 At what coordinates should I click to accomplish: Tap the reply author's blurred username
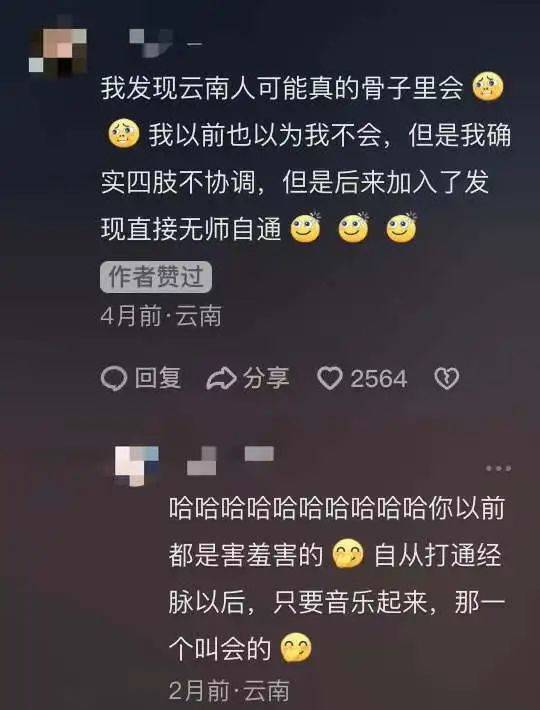230,461
